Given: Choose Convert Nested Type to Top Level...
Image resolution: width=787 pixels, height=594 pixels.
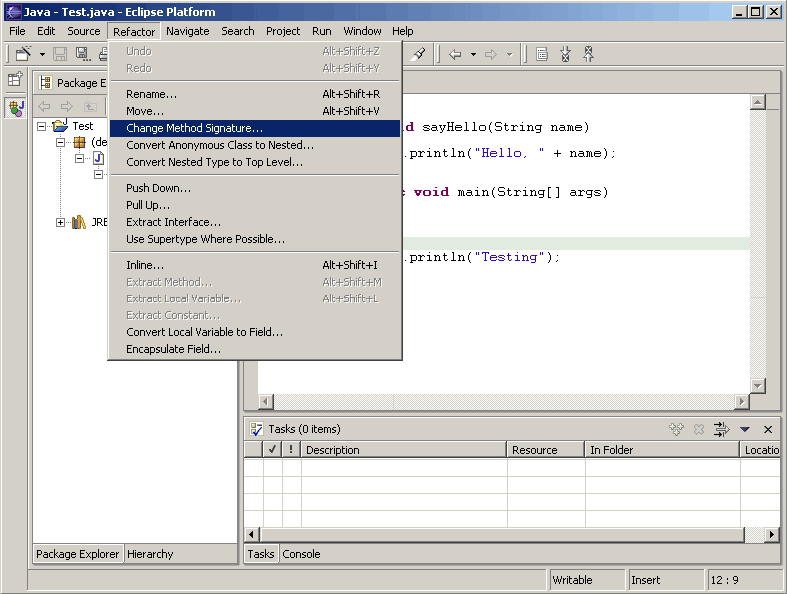Looking at the screenshot, I should pos(255,162).
